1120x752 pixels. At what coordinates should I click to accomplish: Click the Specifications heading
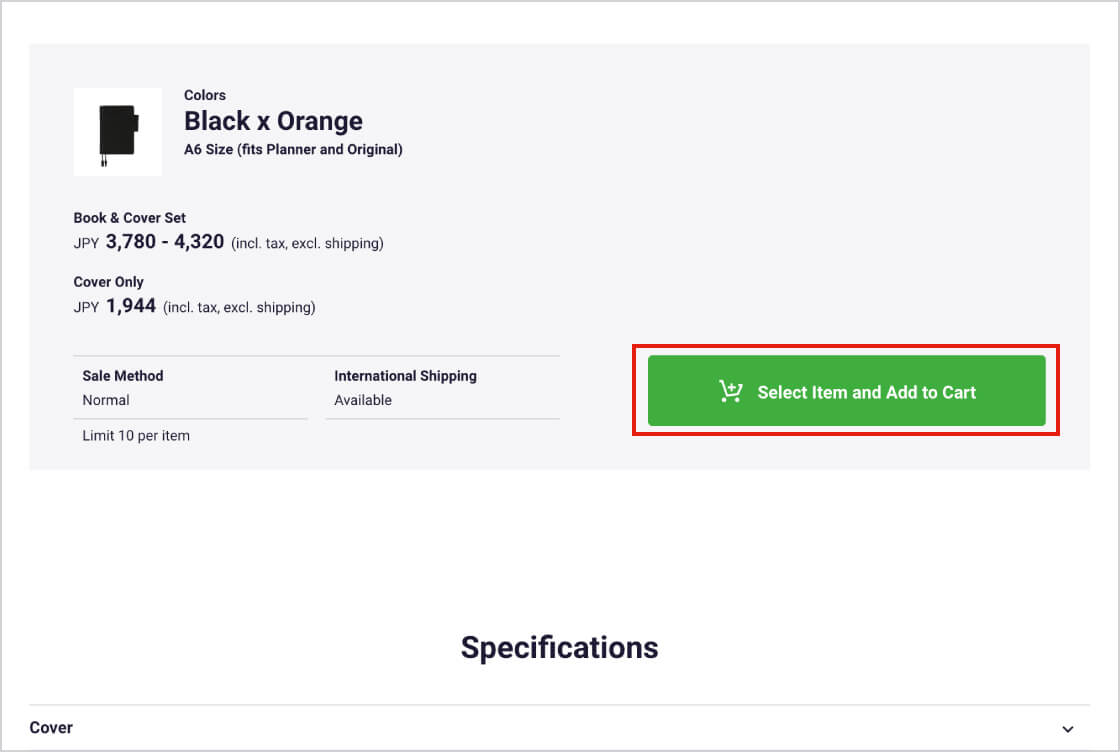tap(559, 647)
